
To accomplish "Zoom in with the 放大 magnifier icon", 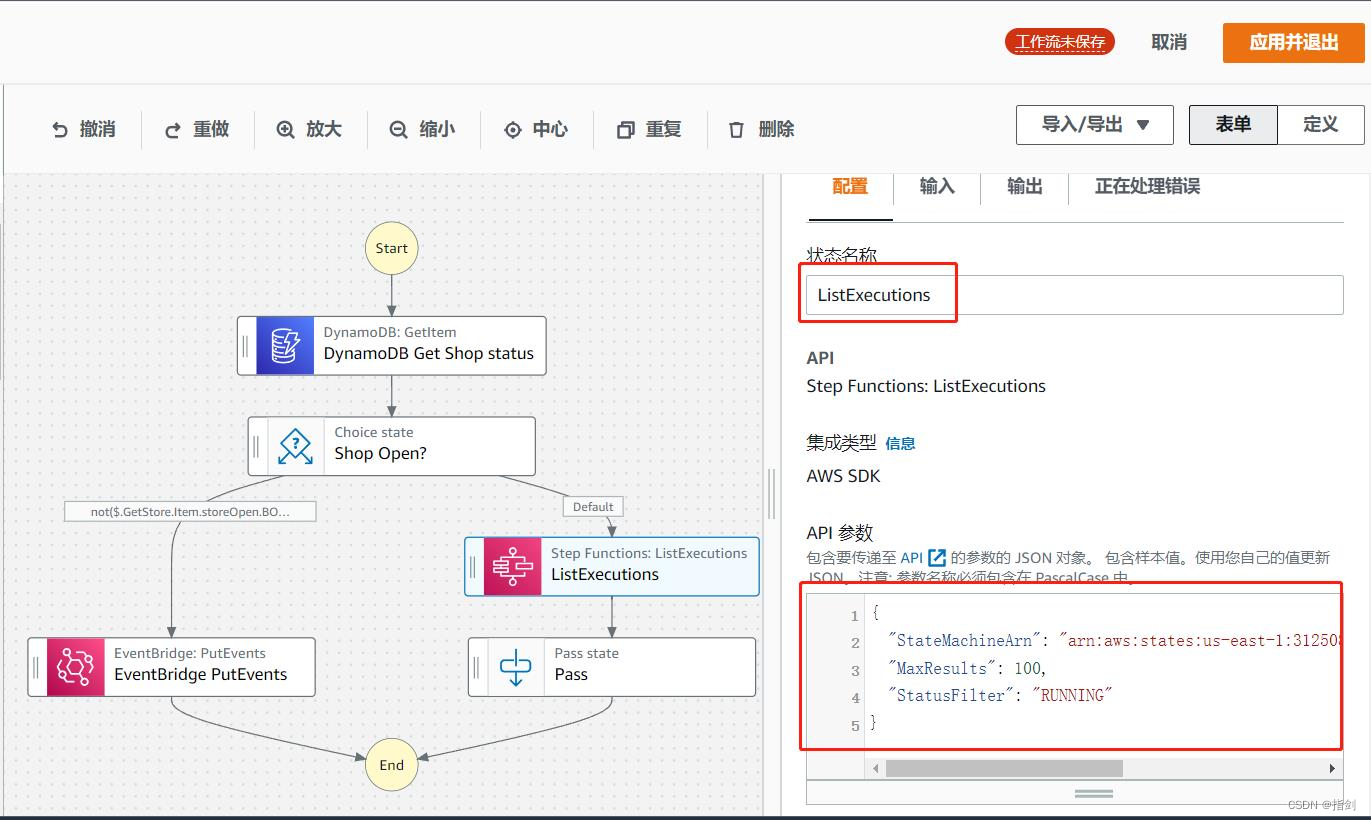I will point(286,130).
